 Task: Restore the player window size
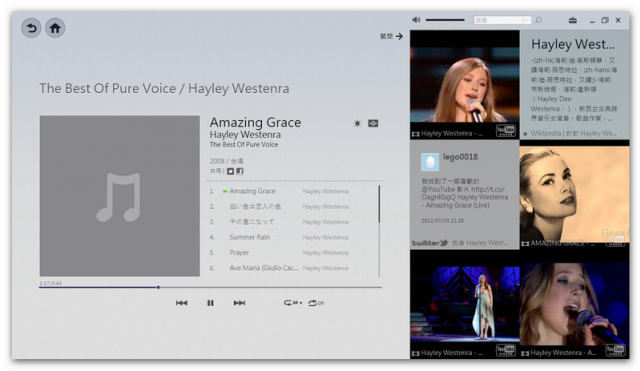[605, 20]
